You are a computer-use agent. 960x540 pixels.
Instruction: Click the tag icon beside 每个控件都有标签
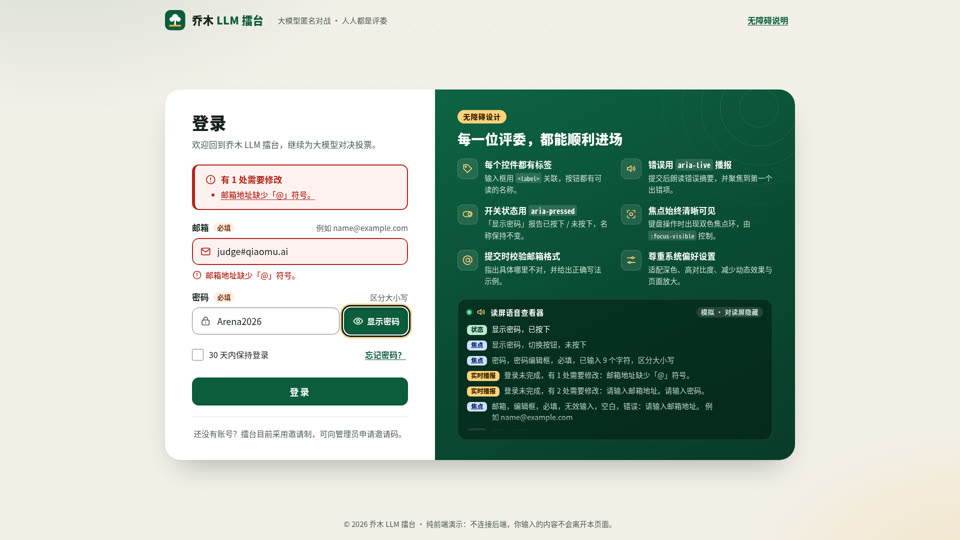(x=467, y=168)
